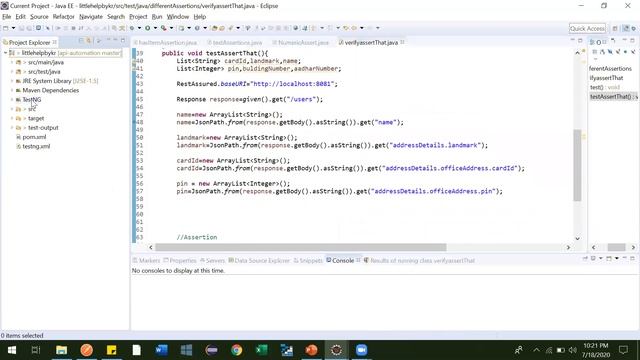The width and height of the screenshot is (640, 360).
Task: Click the editor horizontal scrollbar thumb
Action: click(x=301, y=247)
